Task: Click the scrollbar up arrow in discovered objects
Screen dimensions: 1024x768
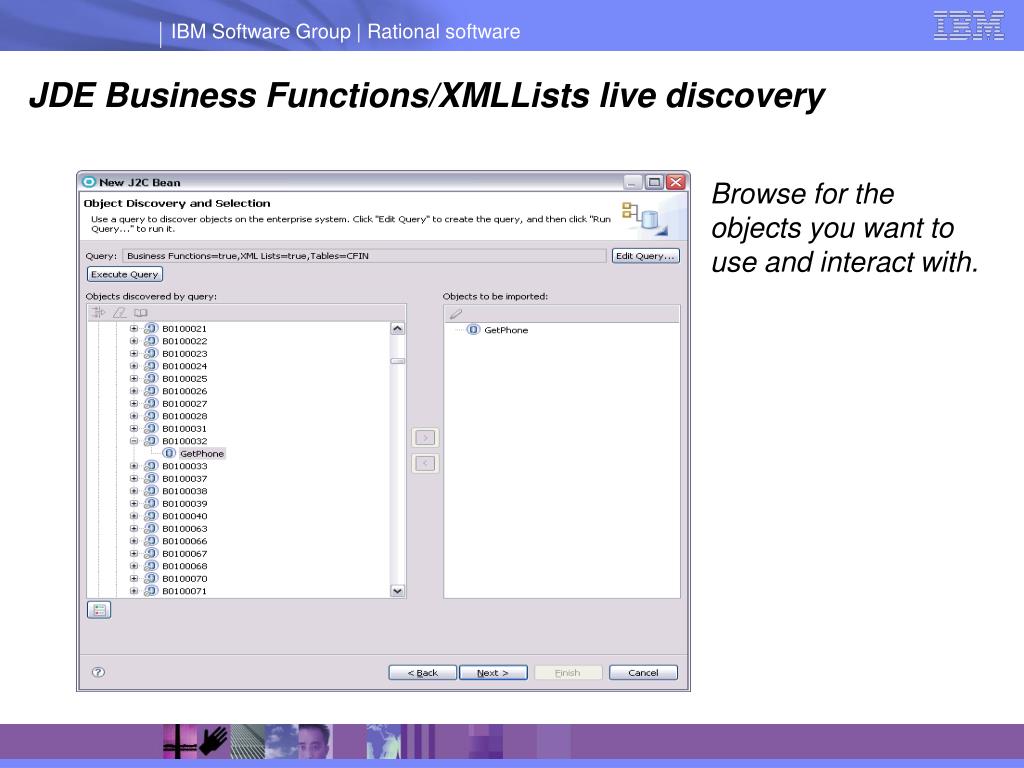Action: click(x=398, y=328)
